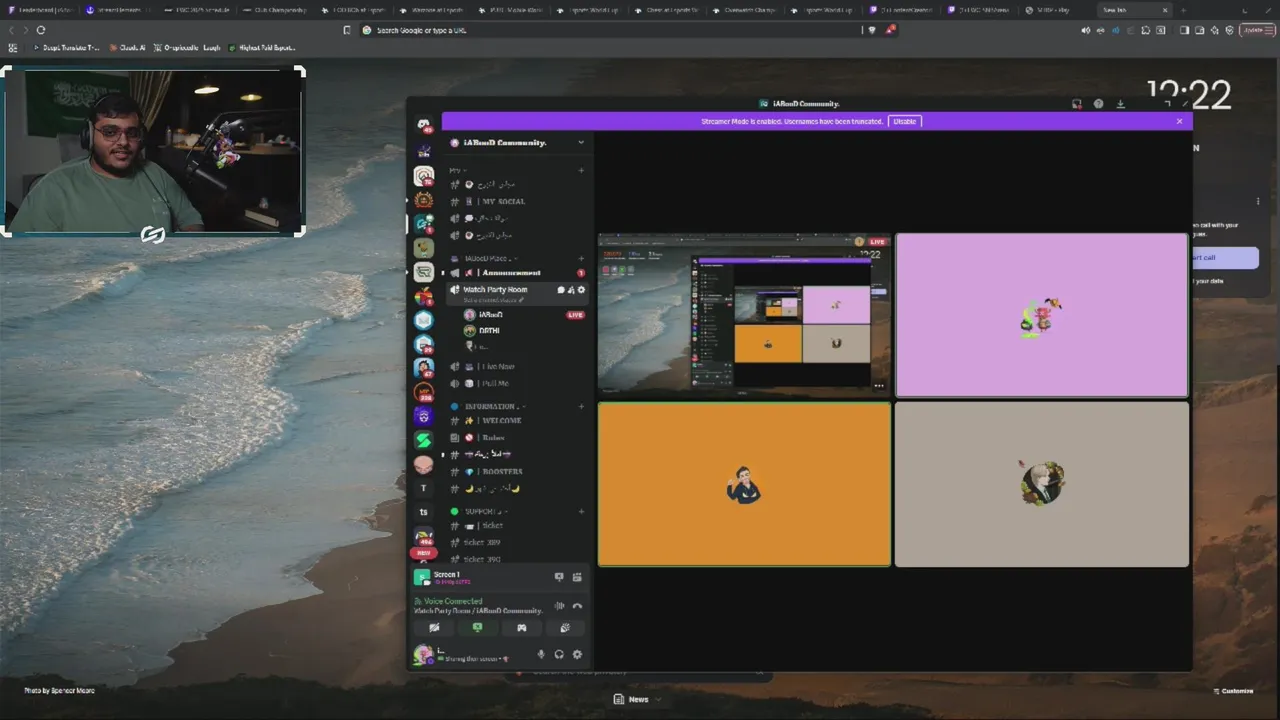Open the MY SOCIAL channel

tap(517, 201)
